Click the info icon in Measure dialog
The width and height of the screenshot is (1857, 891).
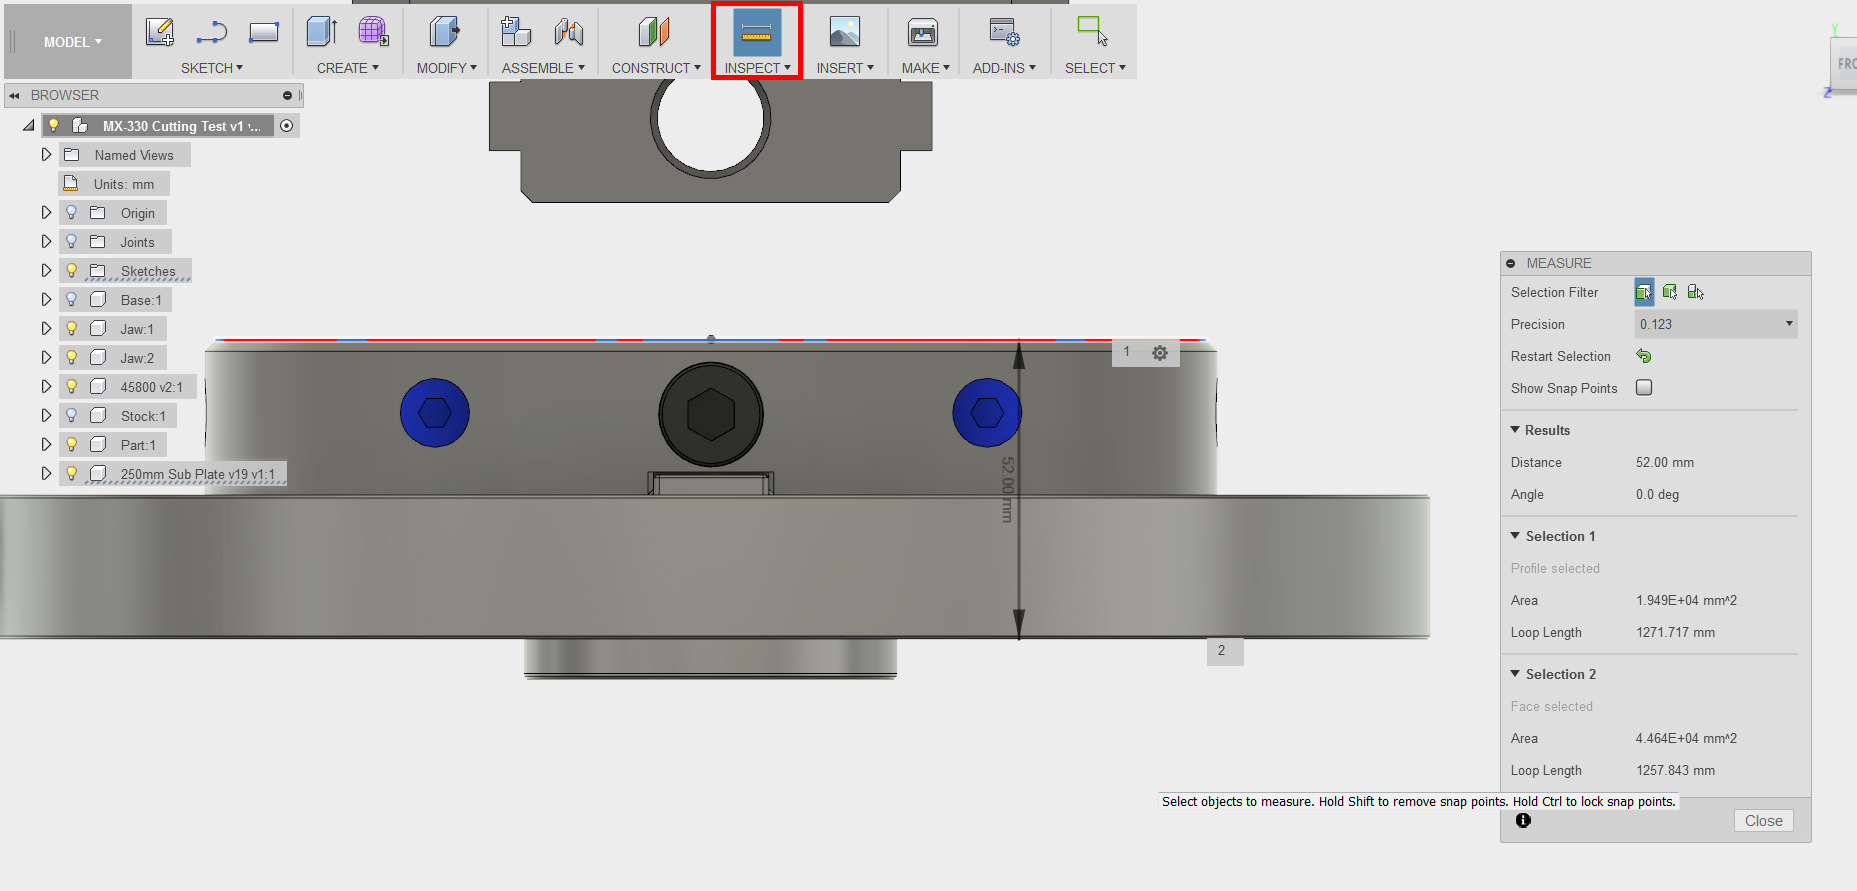tap(1523, 820)
